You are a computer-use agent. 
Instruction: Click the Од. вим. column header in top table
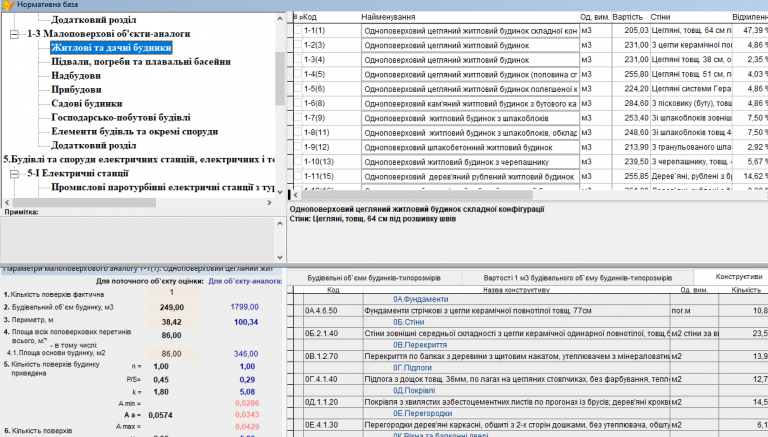point(595,17)
